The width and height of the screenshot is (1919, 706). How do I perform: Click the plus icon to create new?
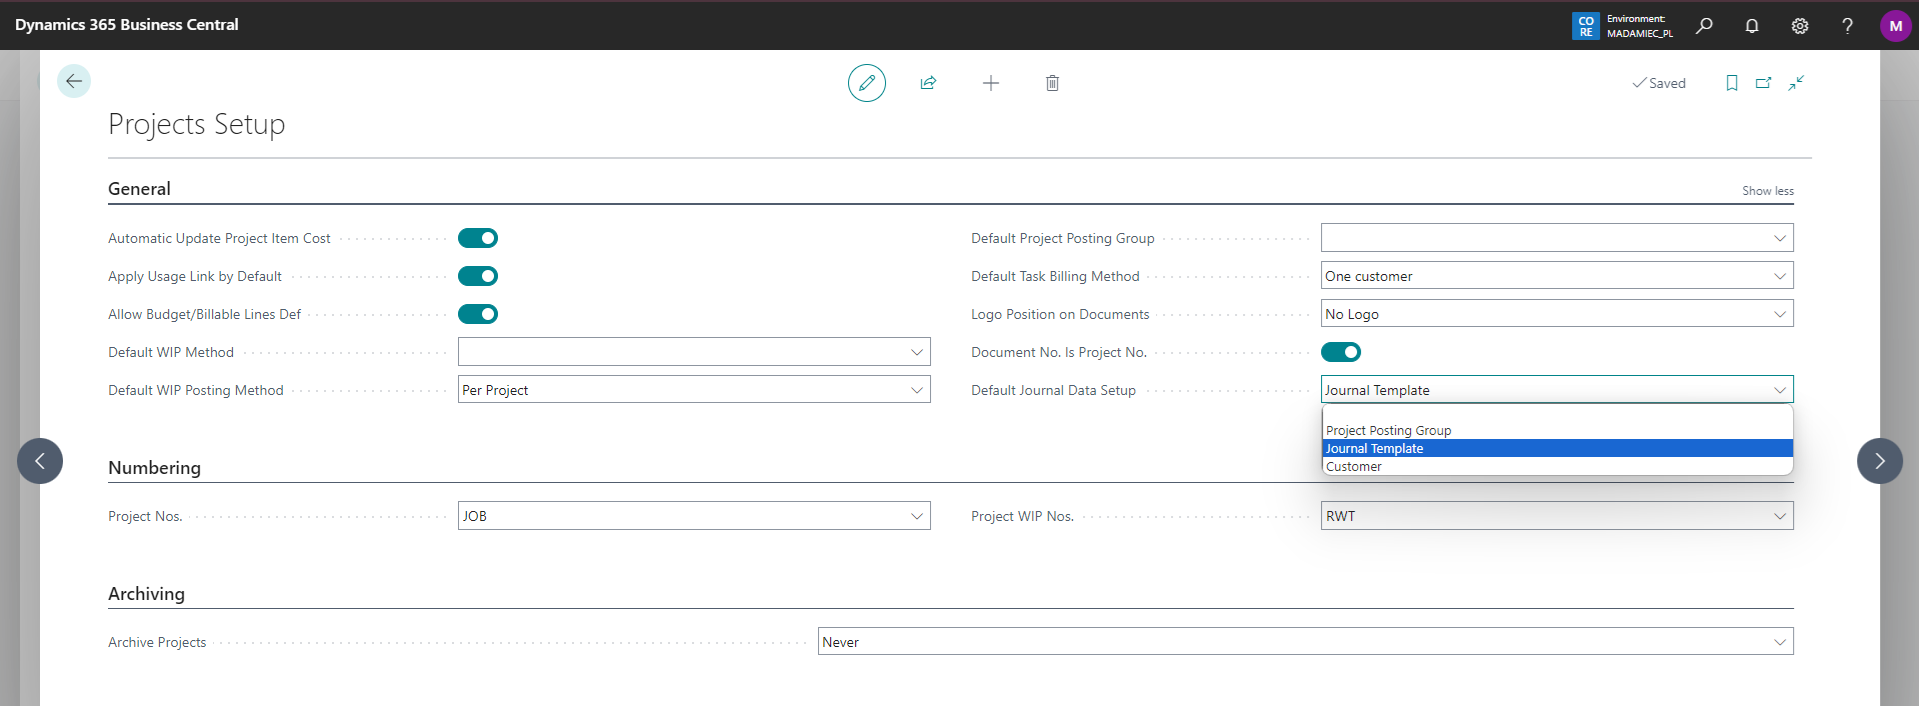point(990,83)
